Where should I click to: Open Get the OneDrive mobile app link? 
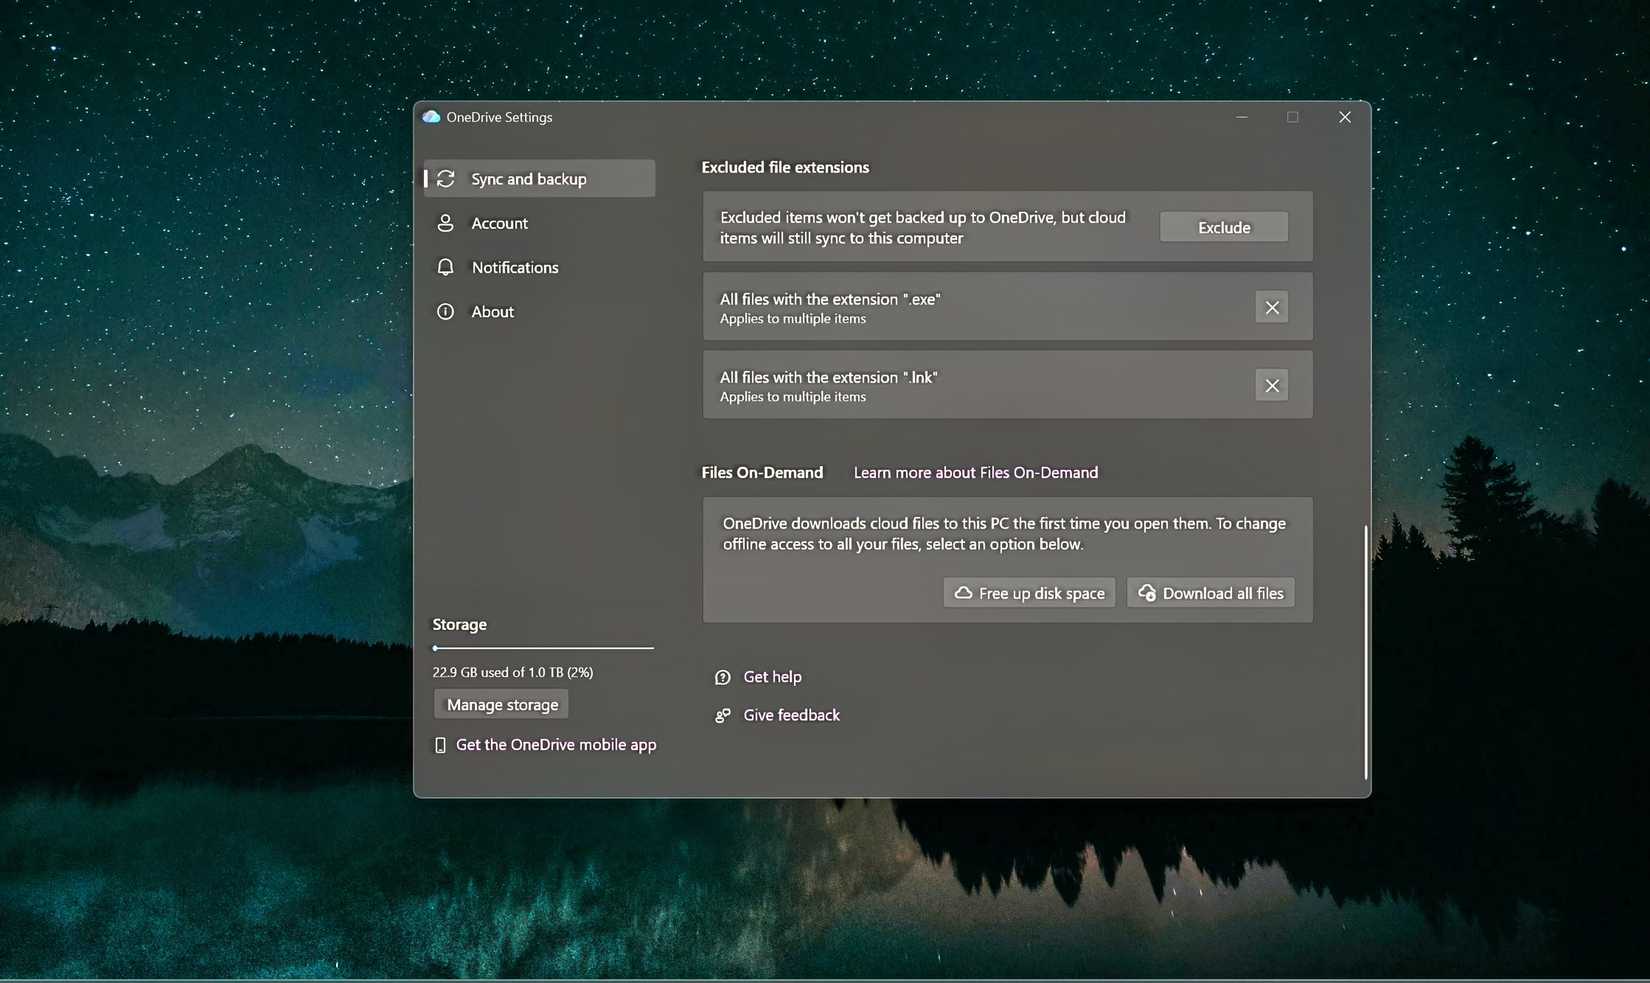point(556,745)
